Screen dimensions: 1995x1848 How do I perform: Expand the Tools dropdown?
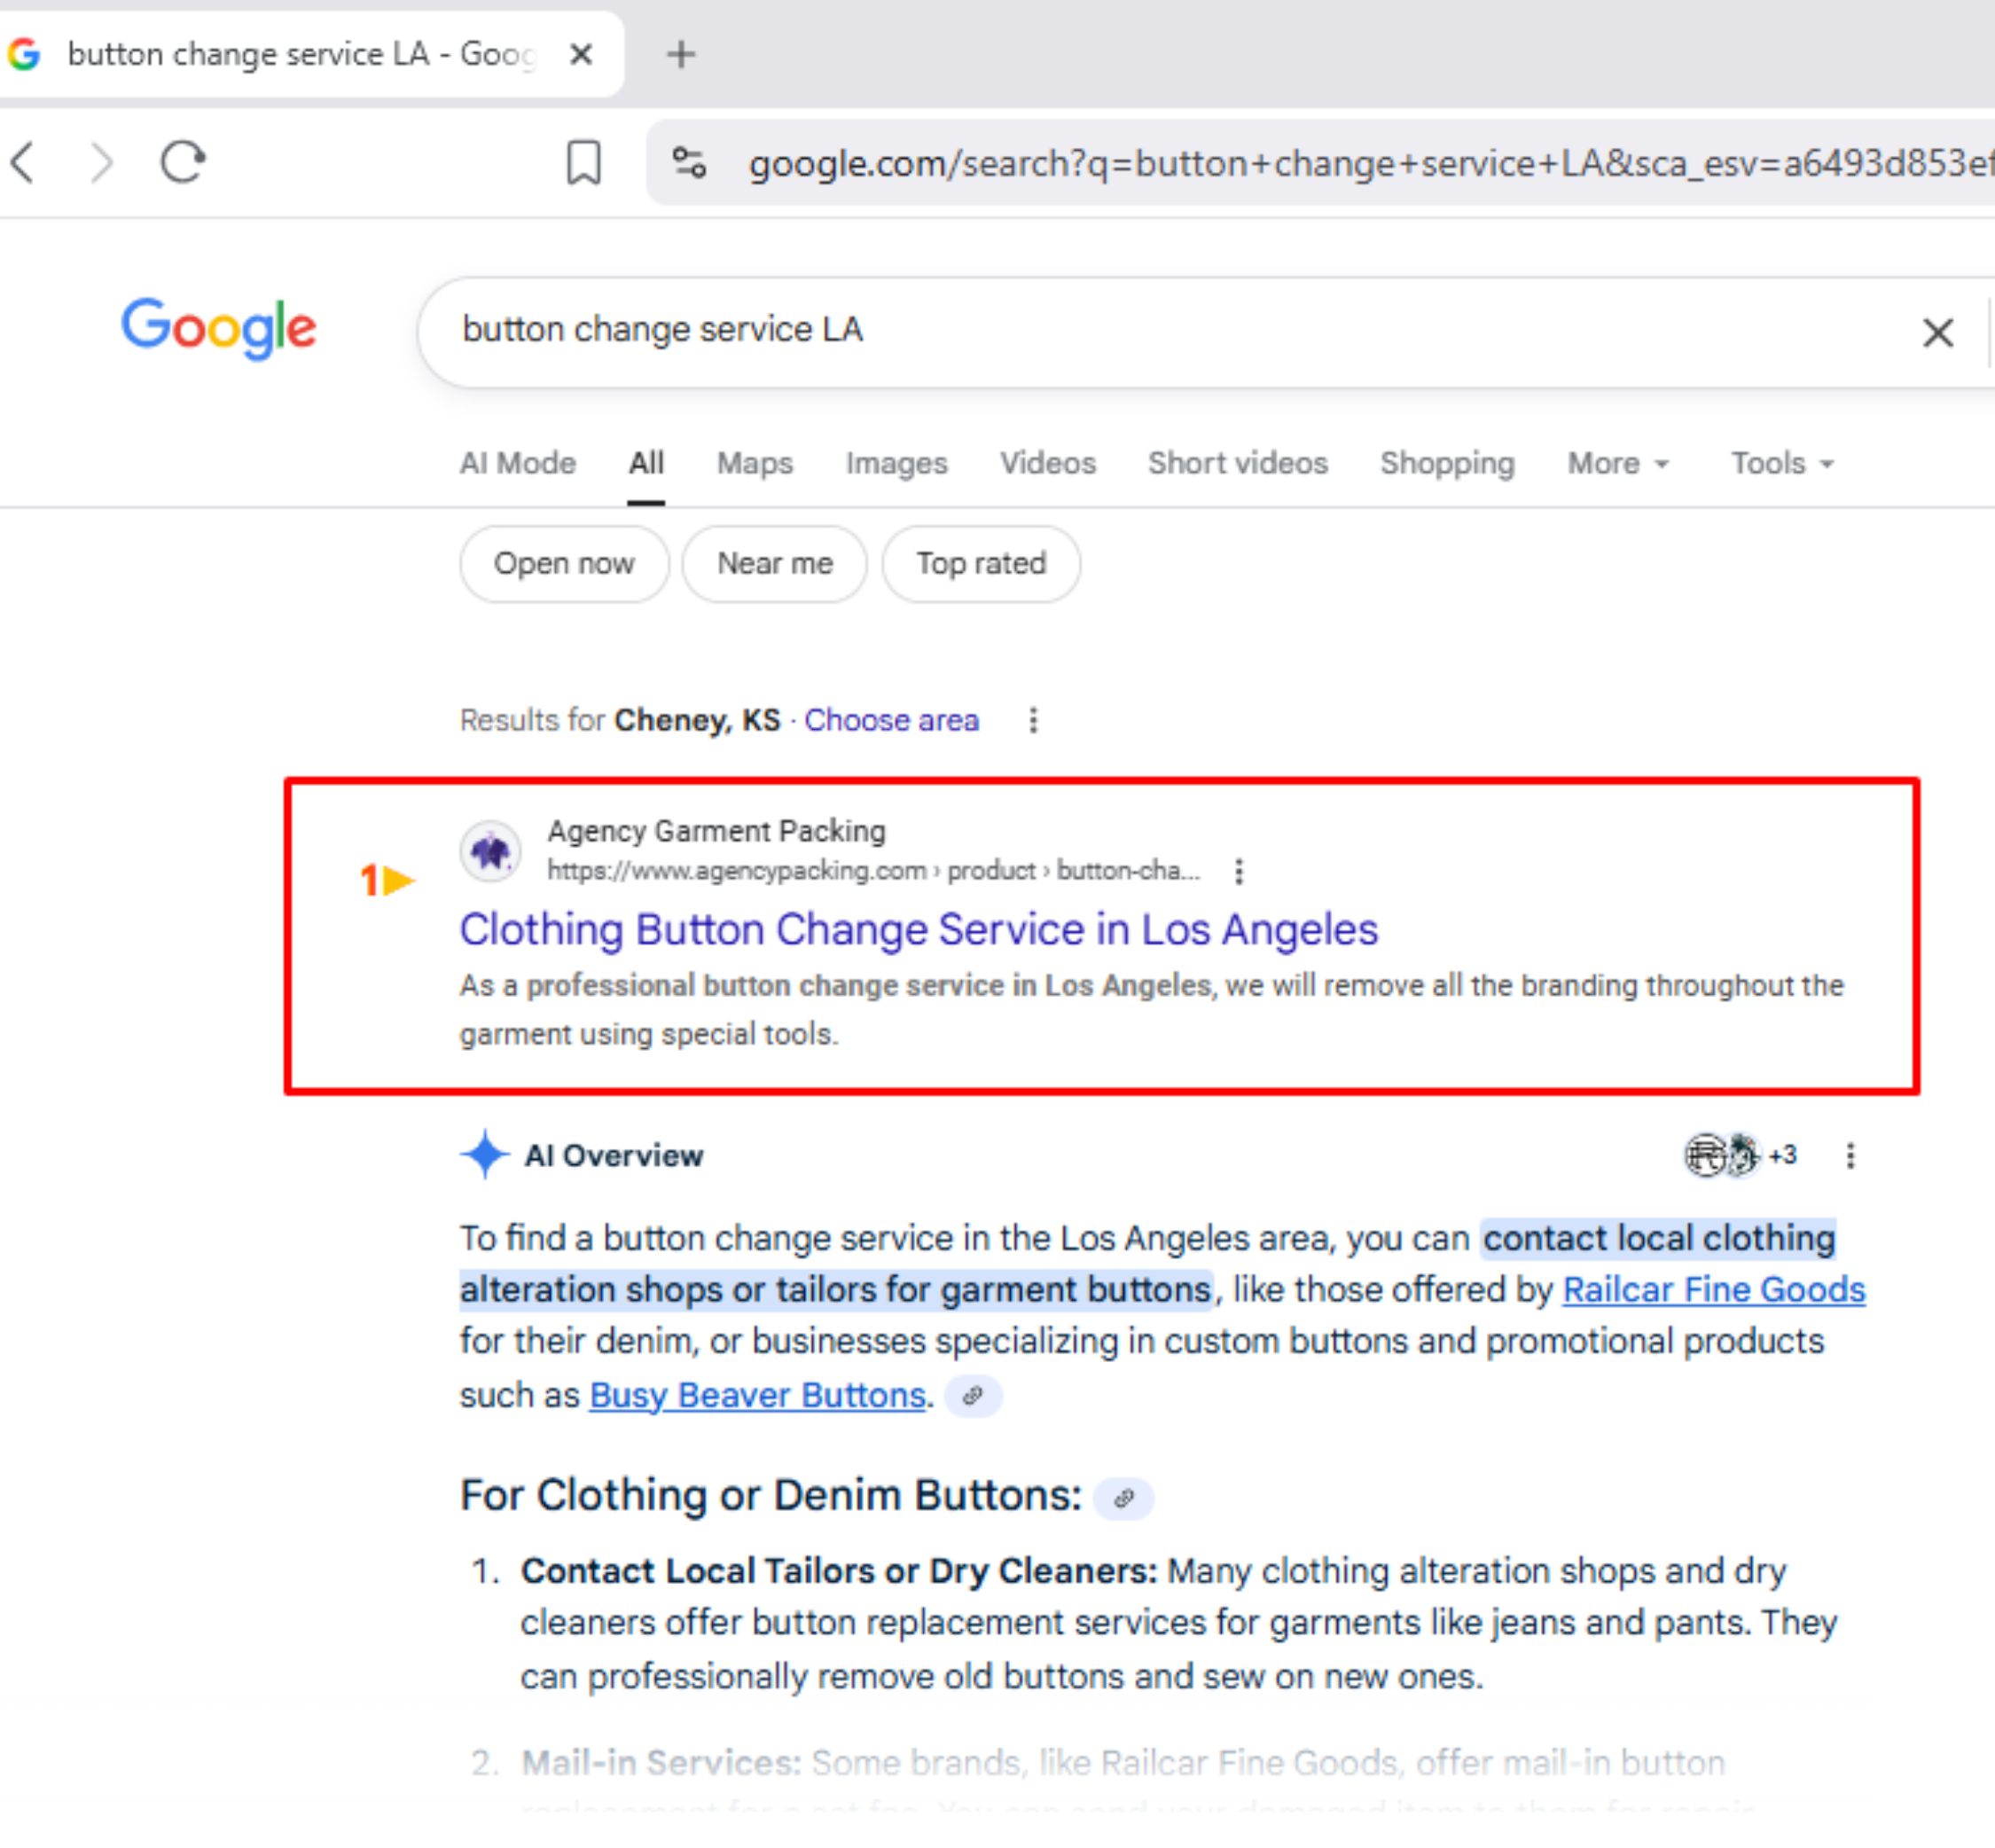coord(1781,464)
